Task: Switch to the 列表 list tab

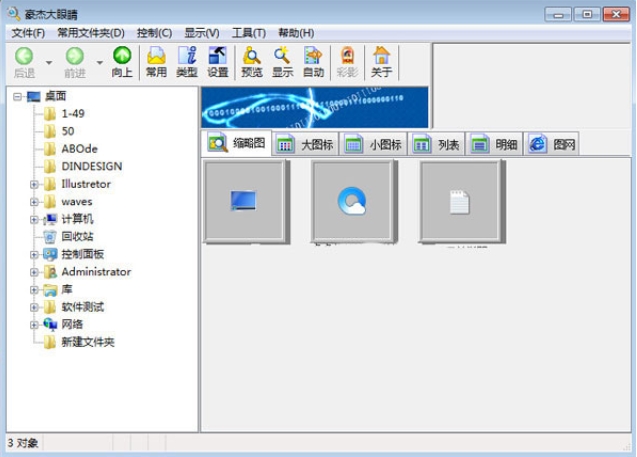Action: click(x=436, y=144)
